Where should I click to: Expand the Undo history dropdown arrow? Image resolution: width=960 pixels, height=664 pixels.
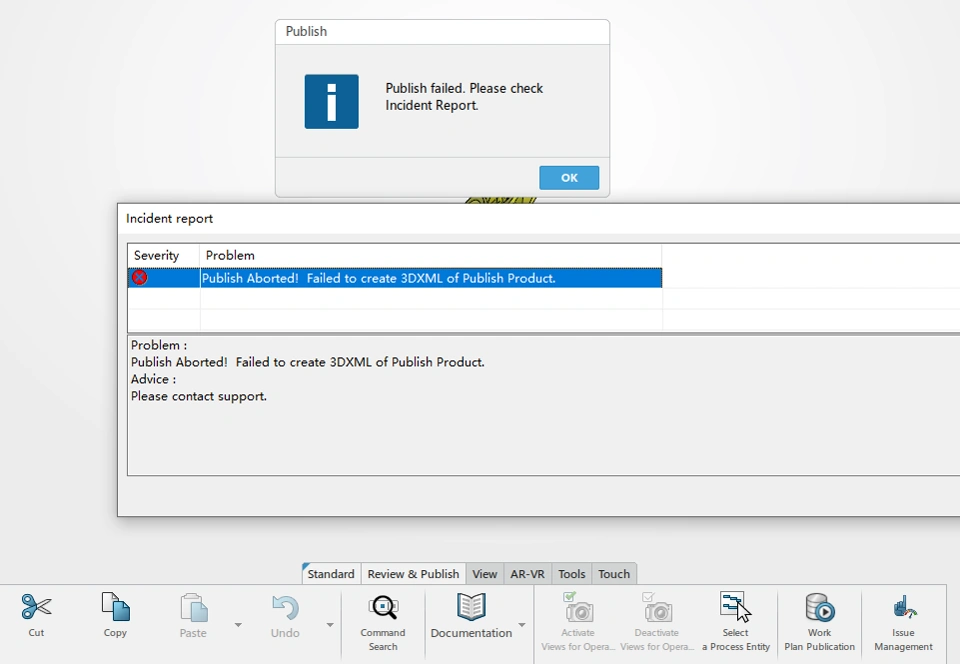coord(330,625)
